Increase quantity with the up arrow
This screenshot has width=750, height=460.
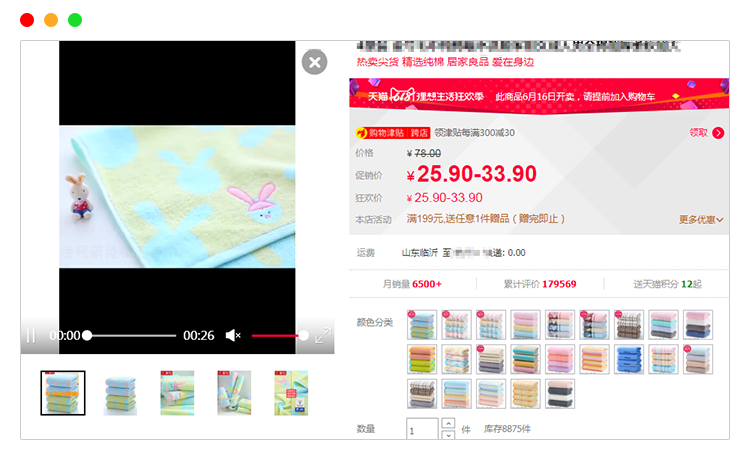point(448,423)
